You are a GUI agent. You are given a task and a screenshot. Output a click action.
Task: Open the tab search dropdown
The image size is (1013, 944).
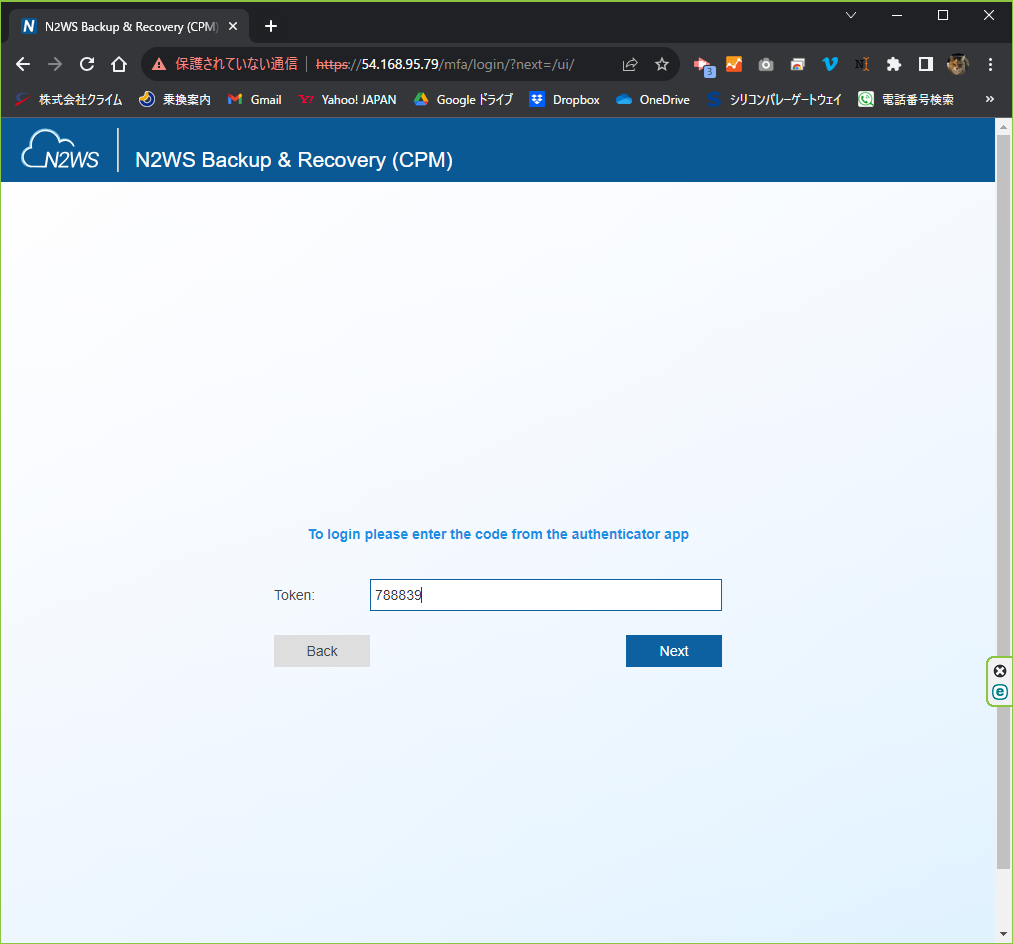pyautogui.click(x=851, y=15)
